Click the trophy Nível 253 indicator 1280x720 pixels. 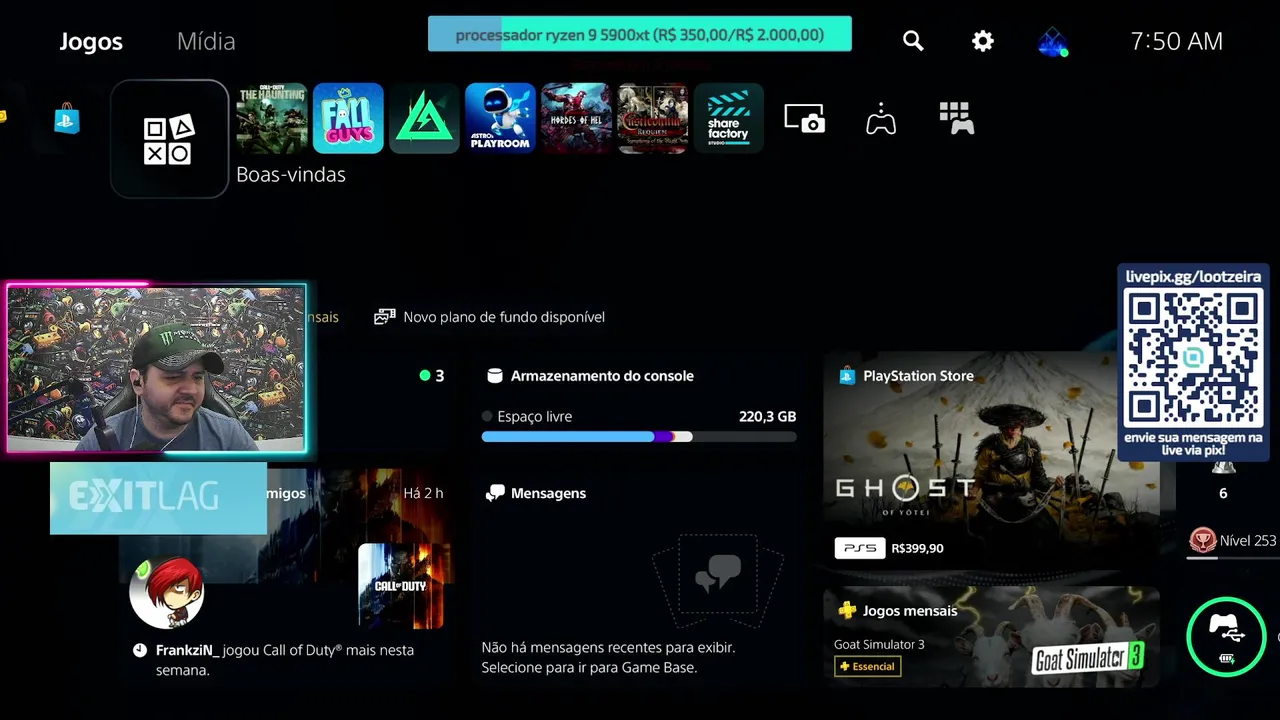[1233, 541]
